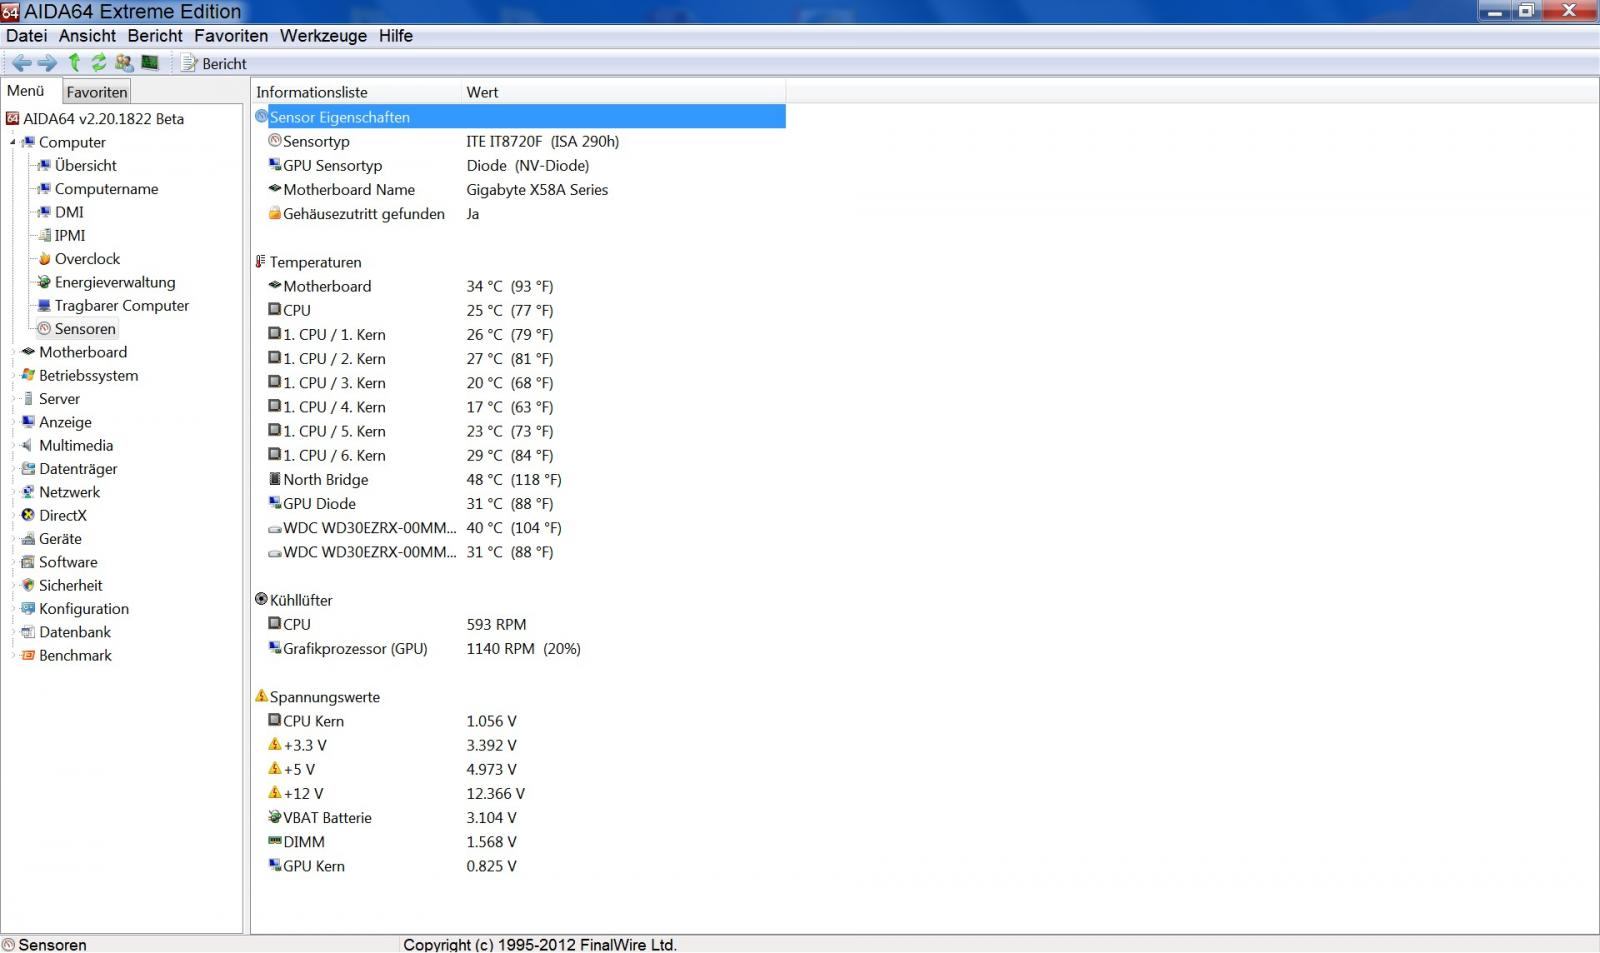Click the Gehäusezutritt gefunden lock icon
1600x953 pixels.
click(275, 213)
